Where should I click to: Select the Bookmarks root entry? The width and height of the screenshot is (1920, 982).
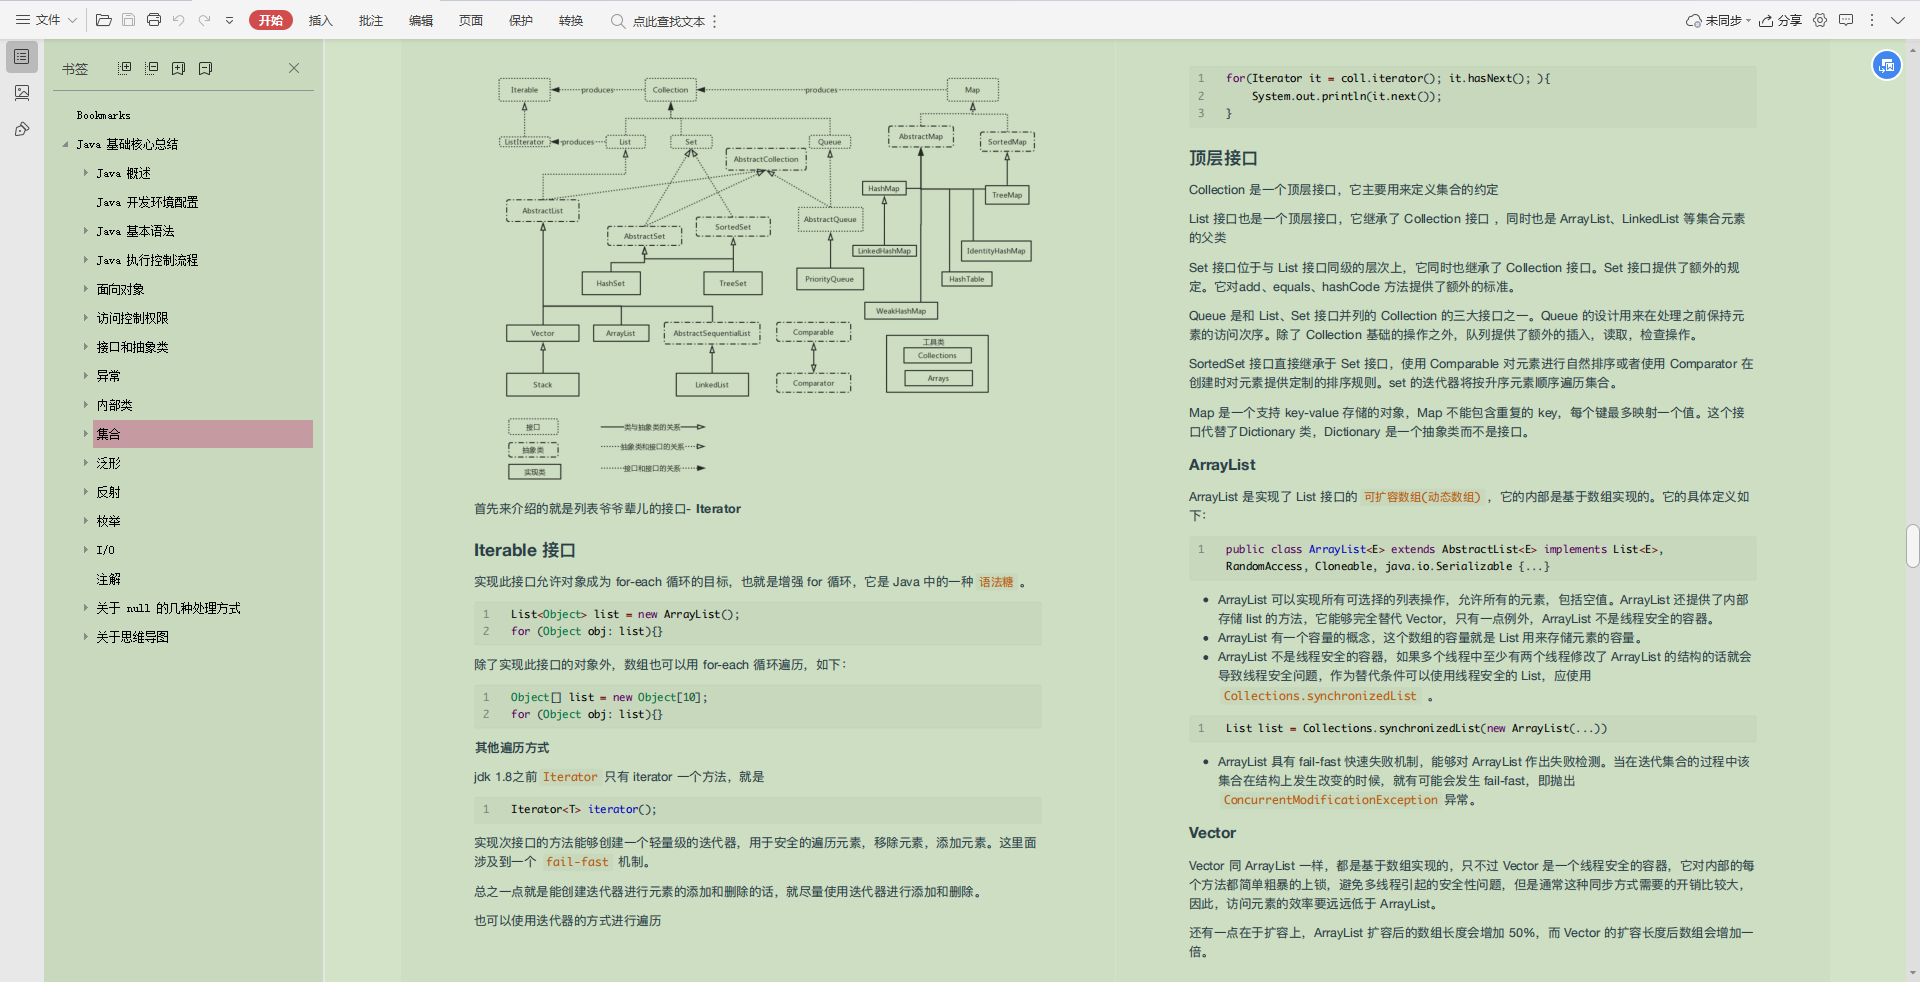(103, 115)
